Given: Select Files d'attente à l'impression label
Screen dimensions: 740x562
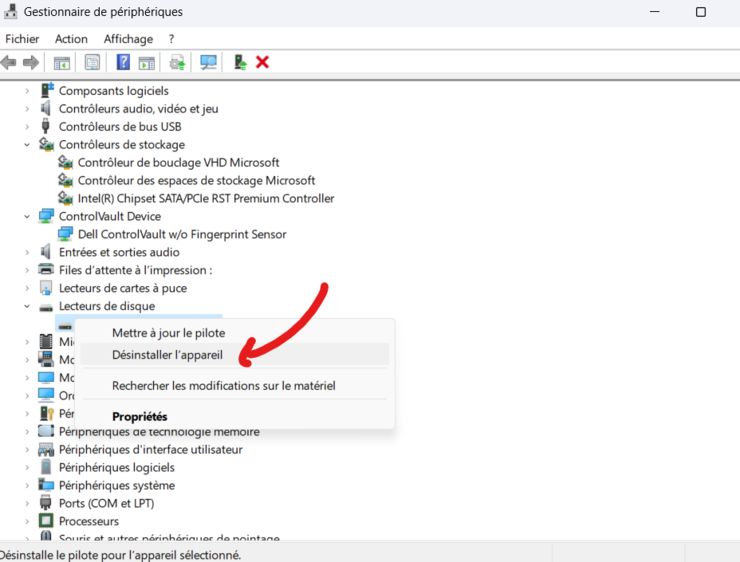Looking at the screenshot, I should (x=135, y=270).
